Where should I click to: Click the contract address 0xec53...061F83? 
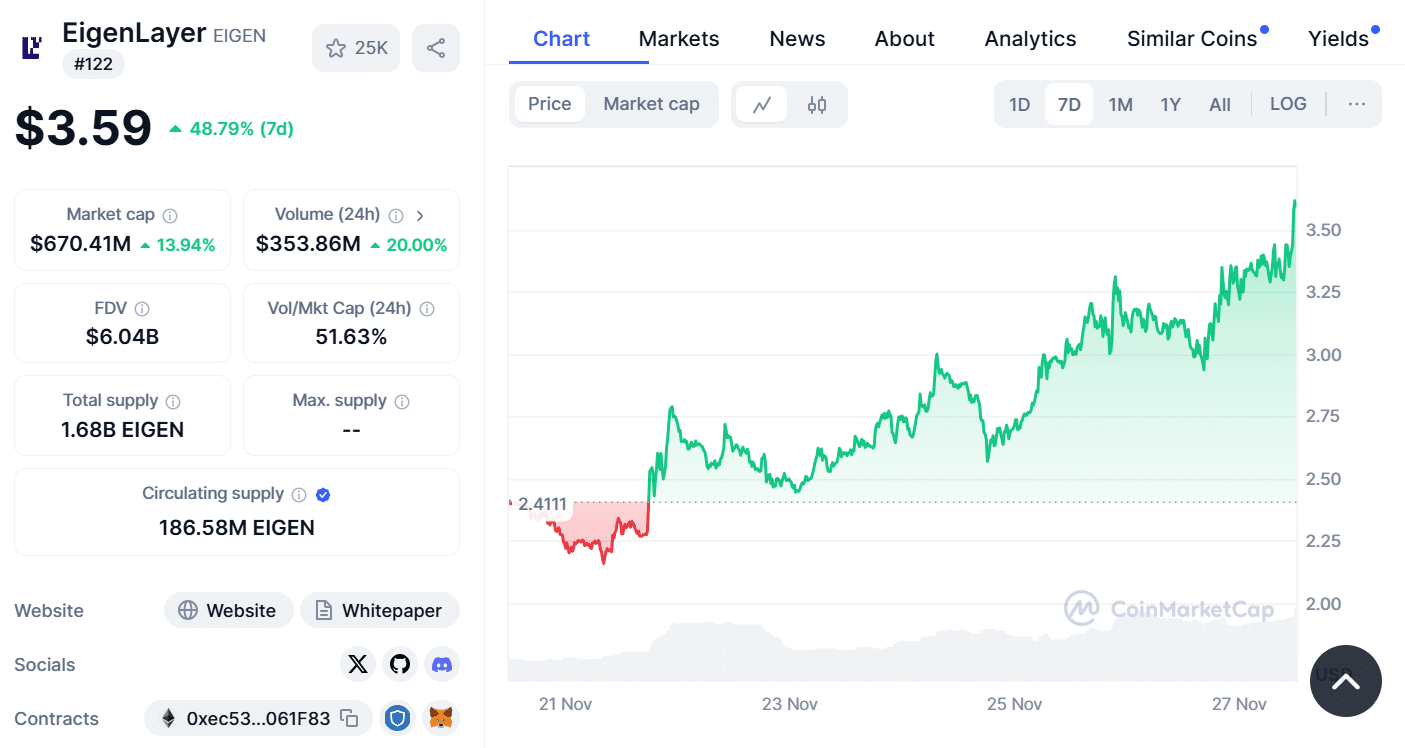(258, 718)
